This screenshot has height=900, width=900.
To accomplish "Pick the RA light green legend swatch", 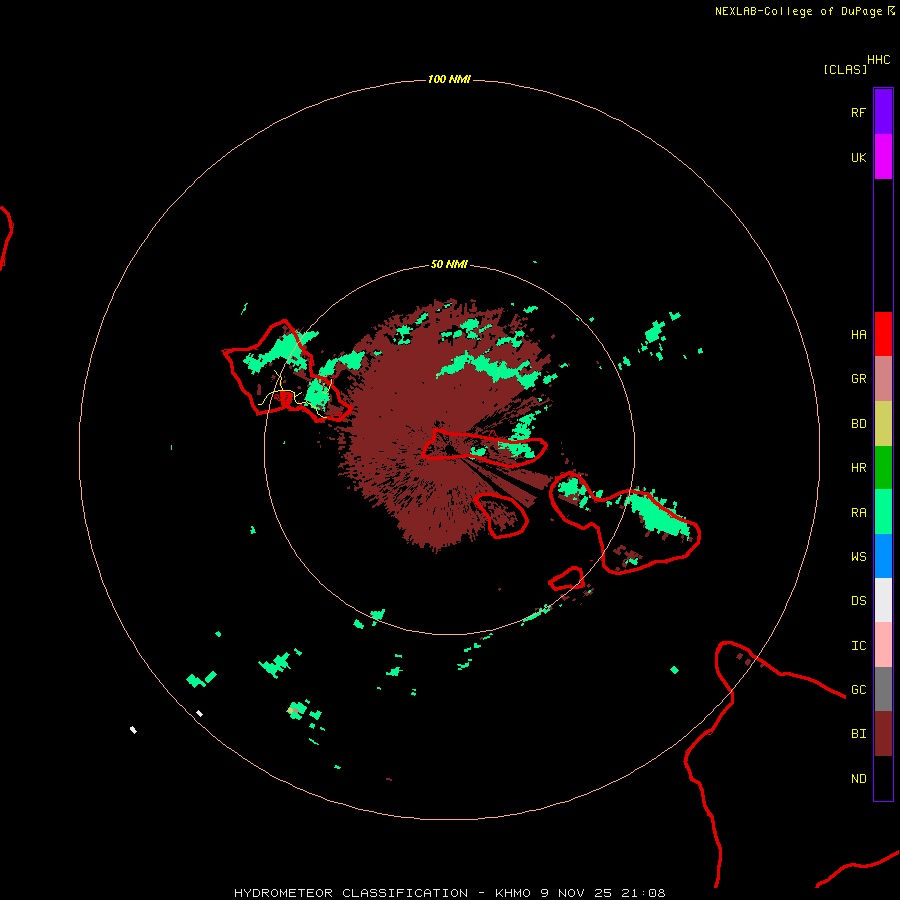I will pyautogui.click(x=883, y=512).
